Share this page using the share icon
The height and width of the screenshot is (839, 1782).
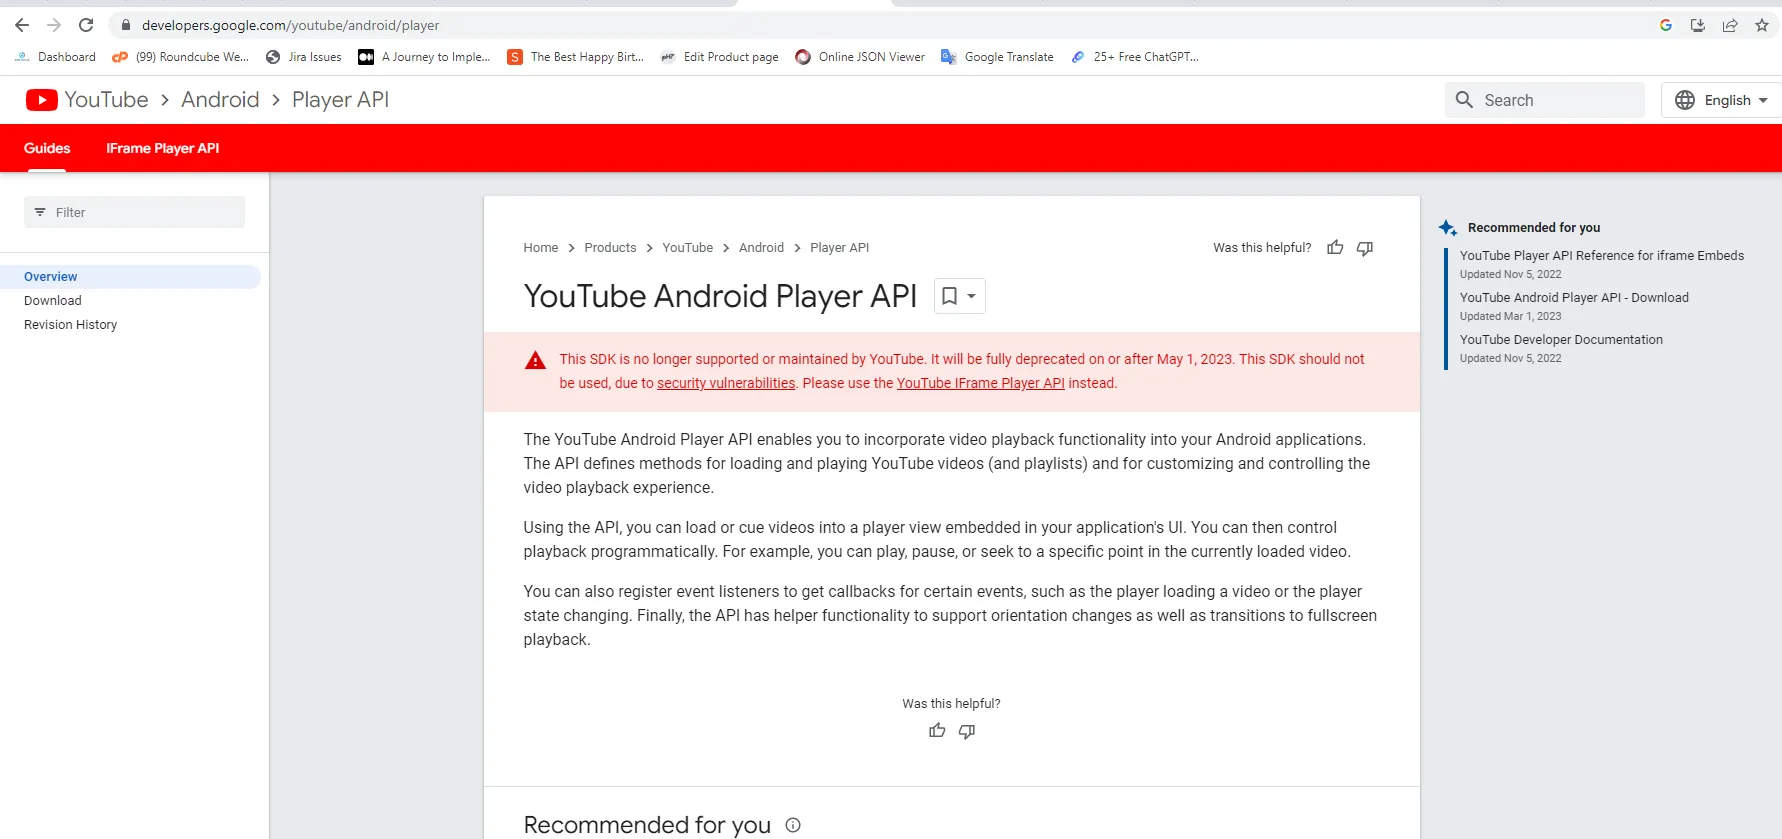pos(1730,25)
